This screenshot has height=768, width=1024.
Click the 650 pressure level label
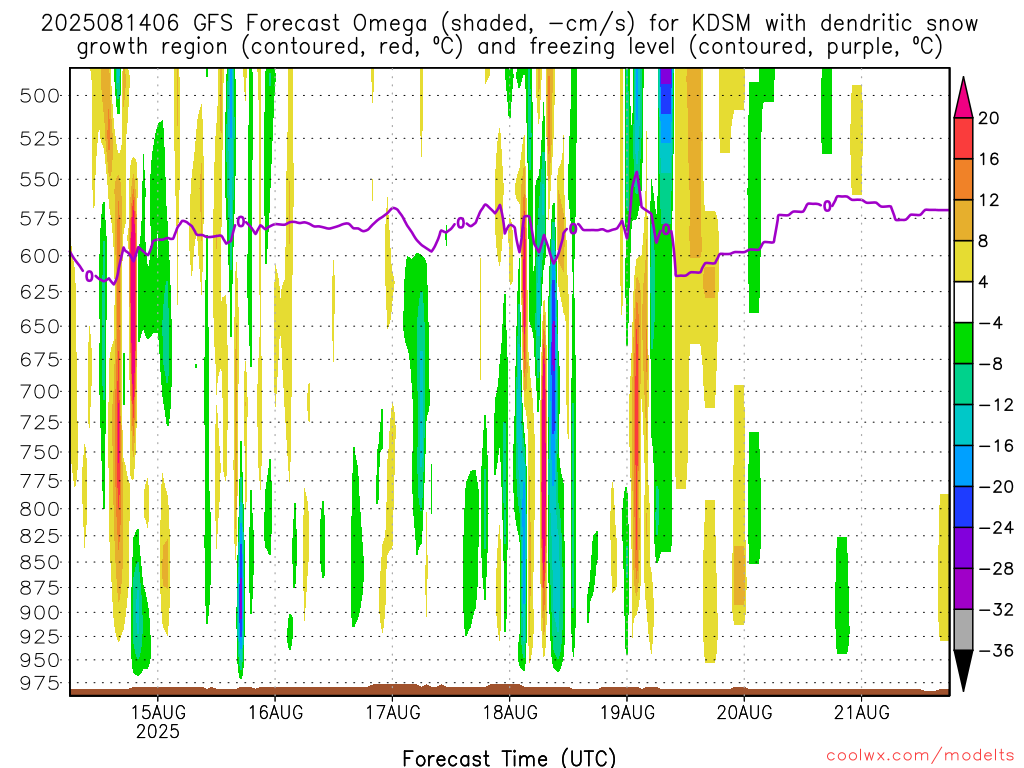click(x=39, y=326)
